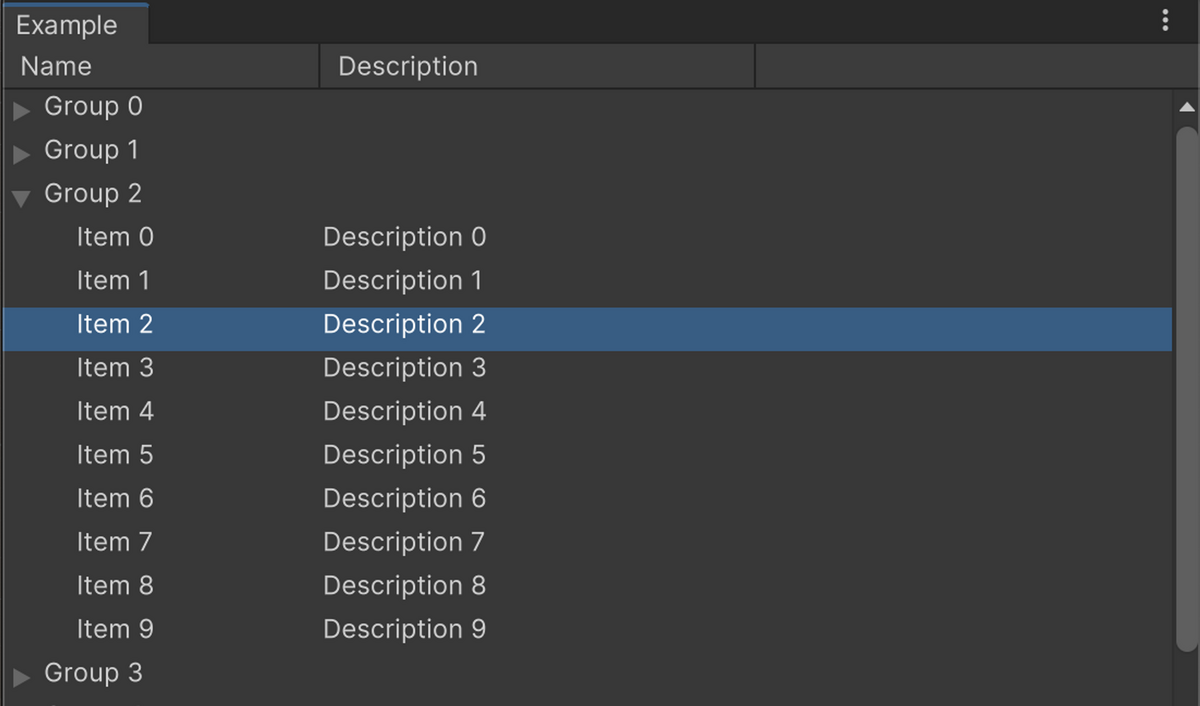Click the Group 0 disclosure triangle

(x=21, y=106)
